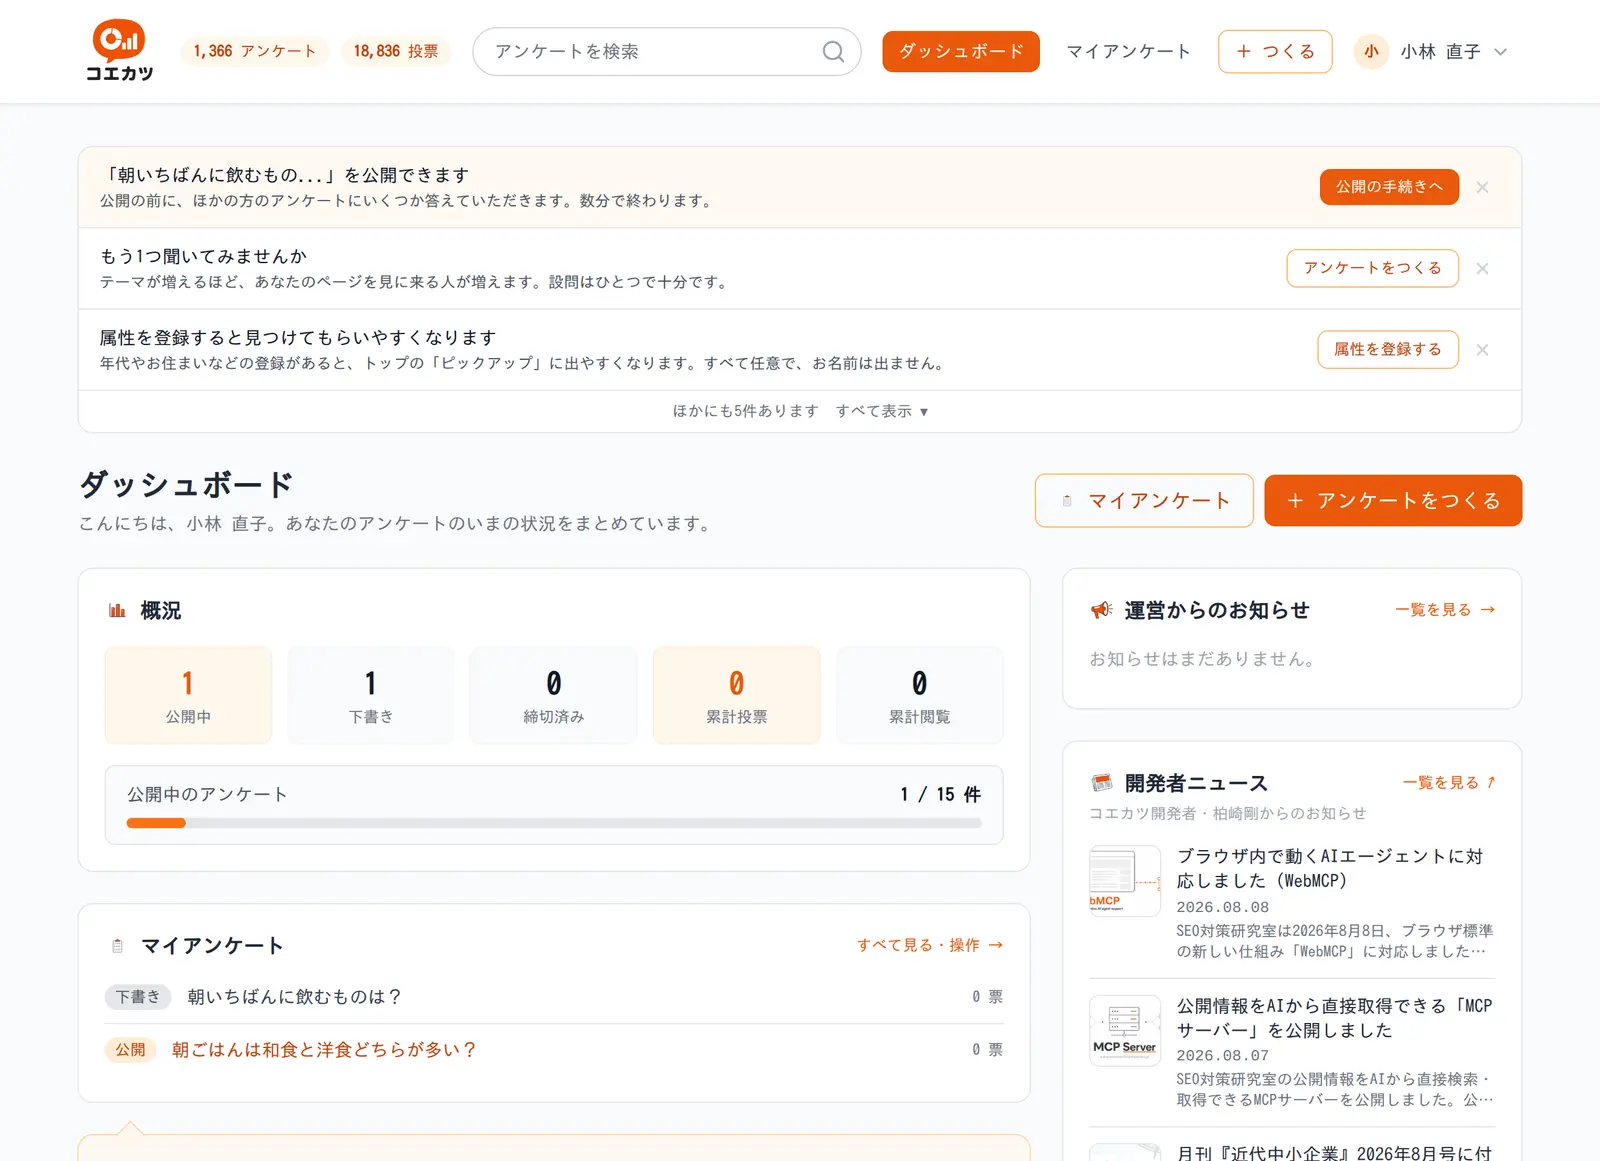Image resolution: width=1600 pixels, height=1161 pixels.
Task: Open 一覧を見る for 開発者ニュース
Action: [x=1449, y=782]
